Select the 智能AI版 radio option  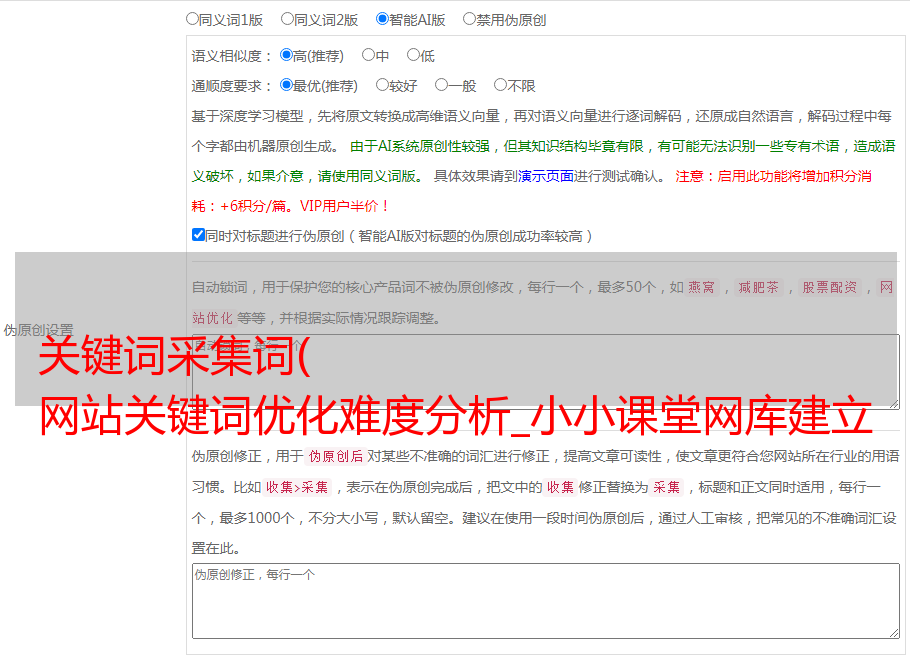click(382, 19)
